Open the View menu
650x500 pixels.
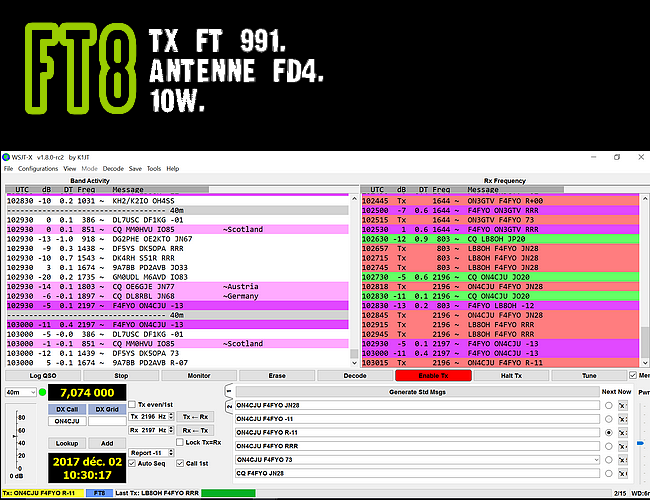coord(70,169)
